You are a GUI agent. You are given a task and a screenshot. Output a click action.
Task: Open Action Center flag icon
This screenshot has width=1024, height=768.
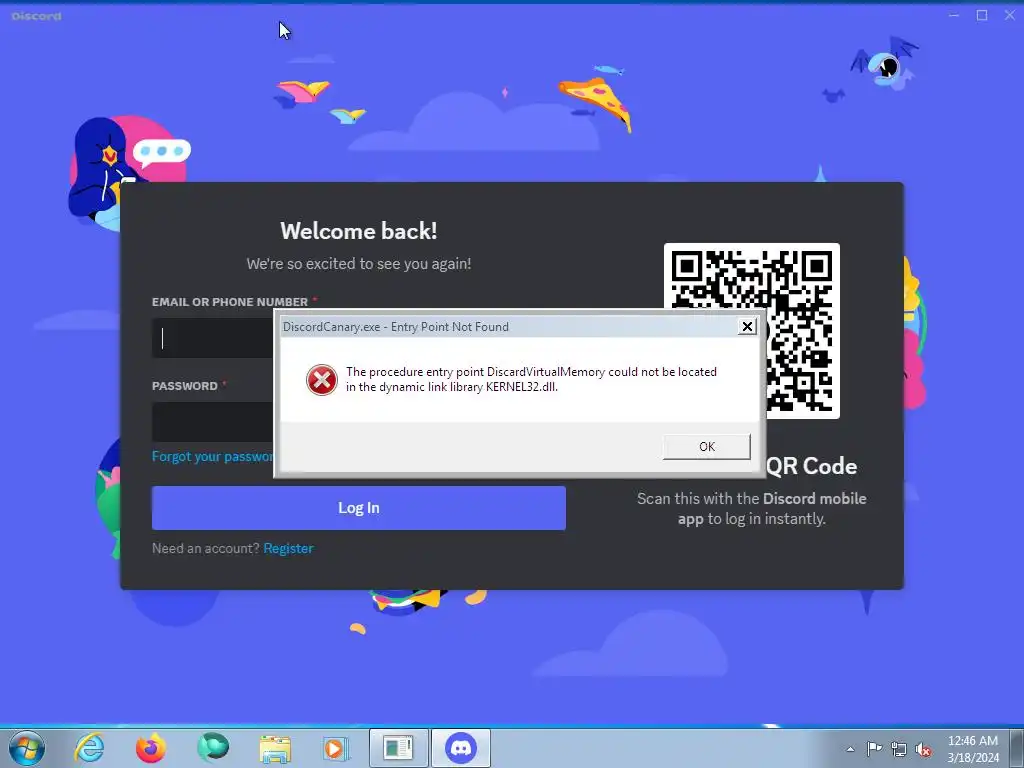[874, 749]
